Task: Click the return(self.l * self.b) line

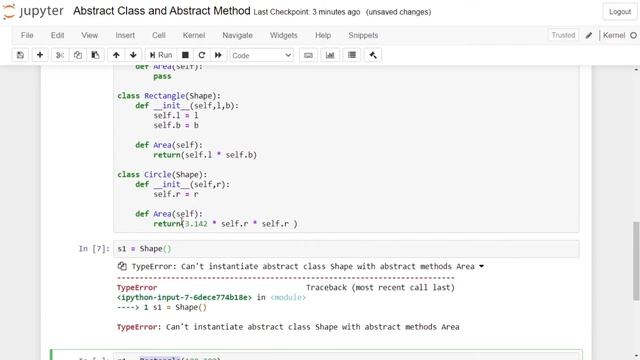Action: click(205, 155)
